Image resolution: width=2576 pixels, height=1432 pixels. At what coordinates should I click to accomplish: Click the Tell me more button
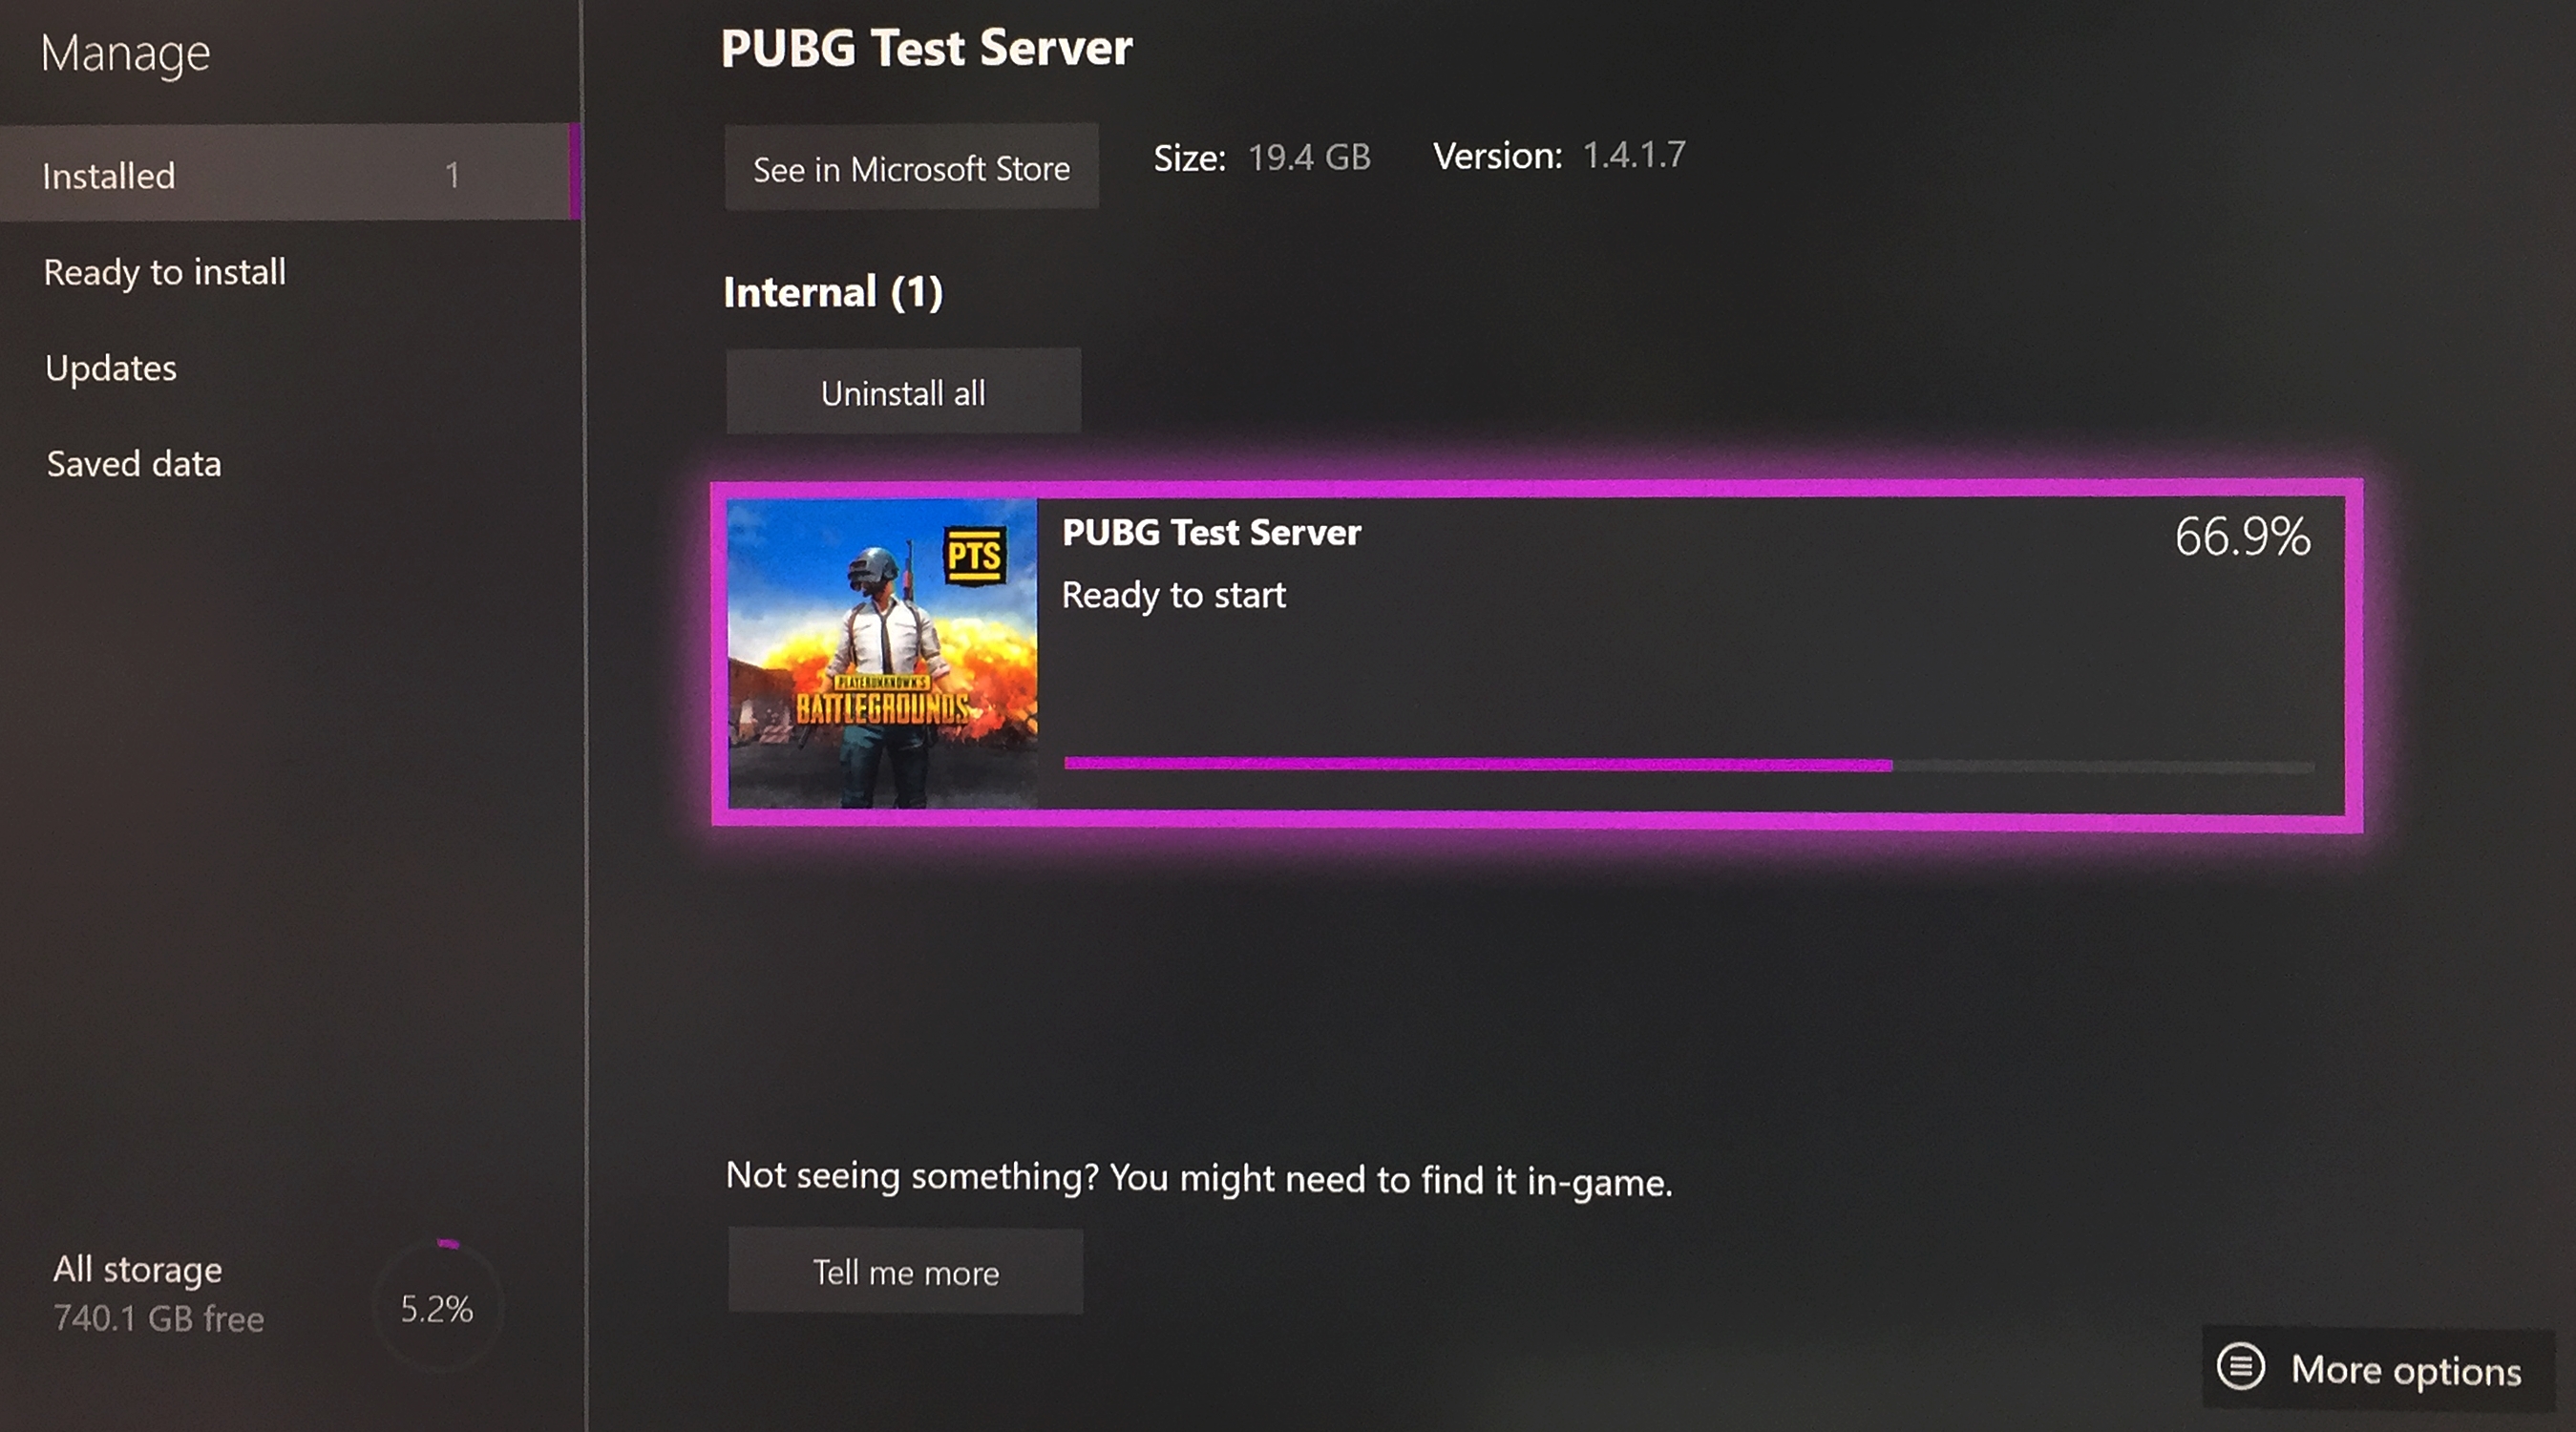(x=903, y=1270)
